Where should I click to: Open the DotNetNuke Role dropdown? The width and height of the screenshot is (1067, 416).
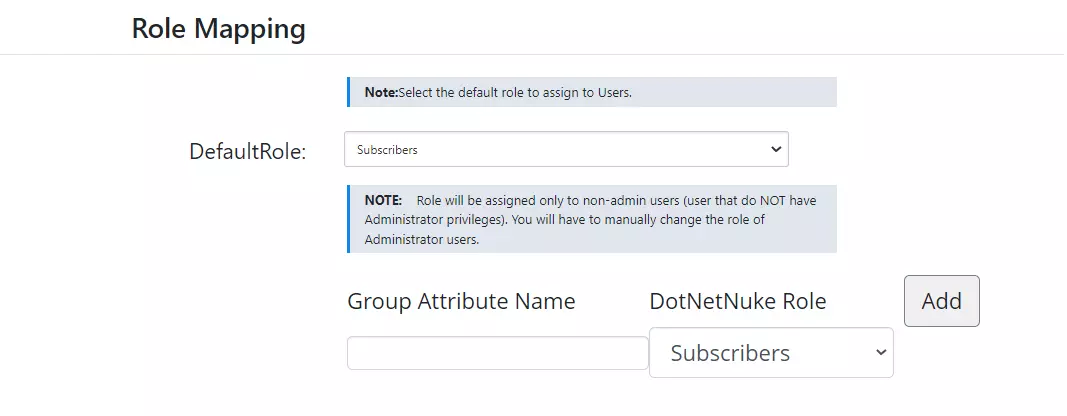pyautogui.click(x=771, y=353)
